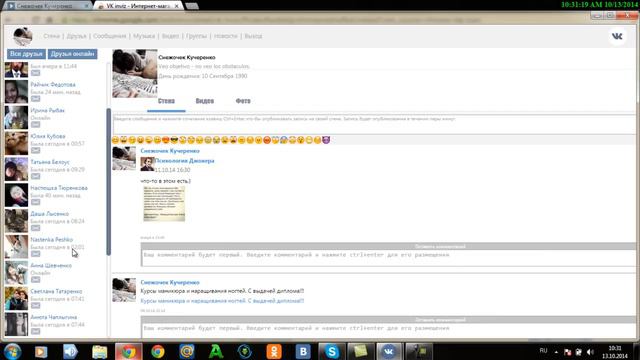Screen dimensions: 640x360
Task: Open friend Райчик Федотова
Action: [x=53, y=84]
